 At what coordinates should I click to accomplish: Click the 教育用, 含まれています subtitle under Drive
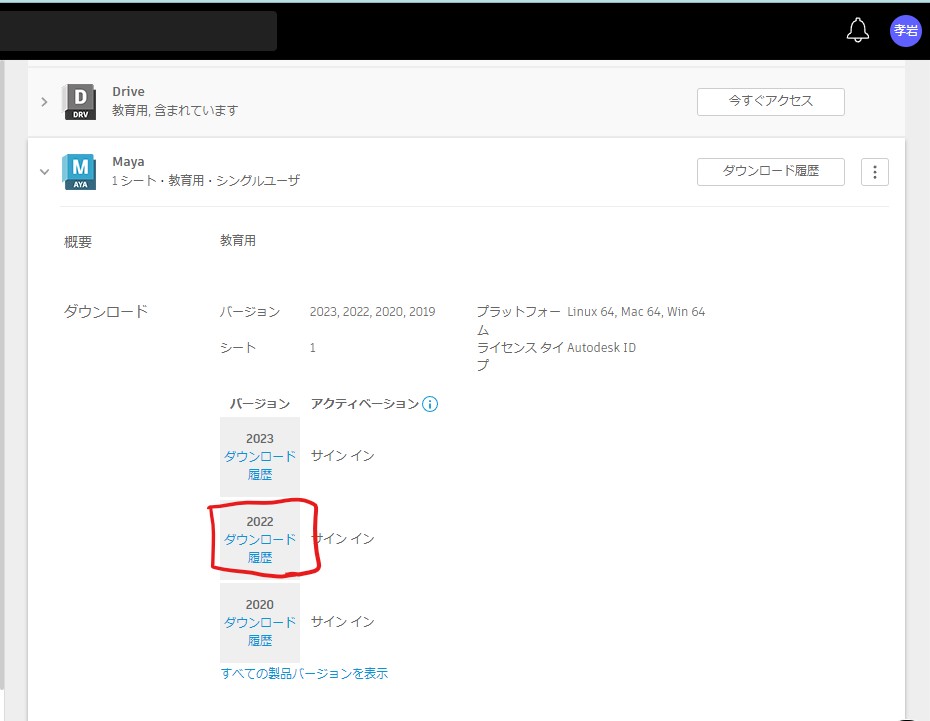click(x=175, y=110)
